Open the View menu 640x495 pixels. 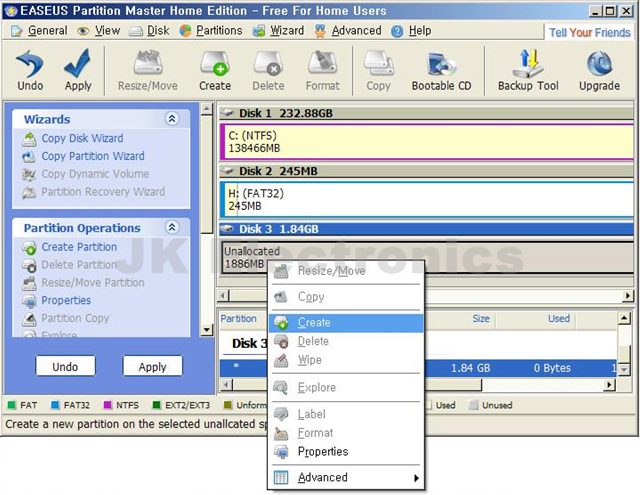point(99,31)
